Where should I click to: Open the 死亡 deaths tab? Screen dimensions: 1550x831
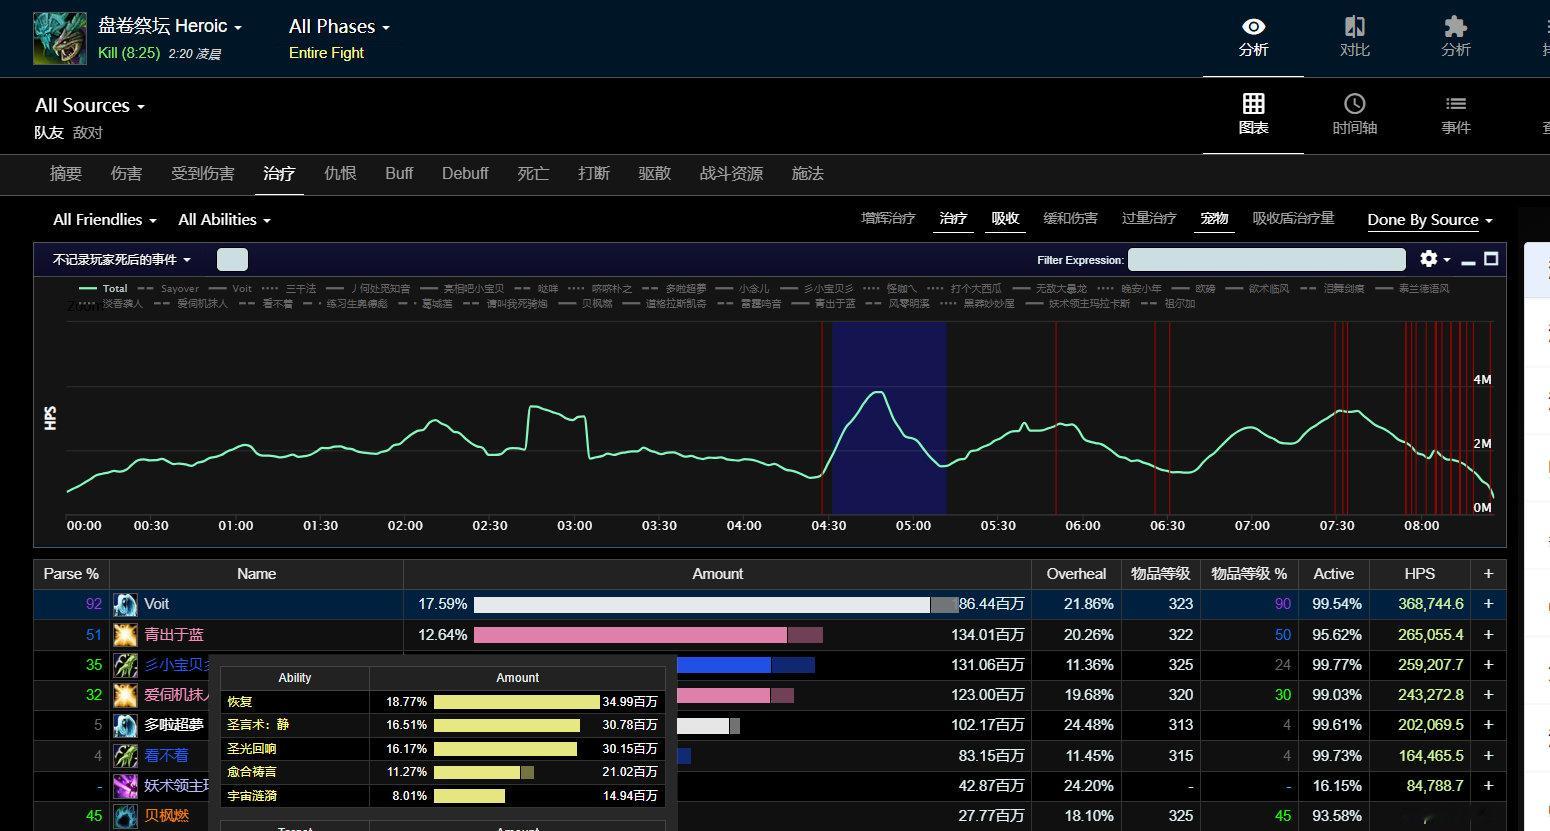point(533,173)
